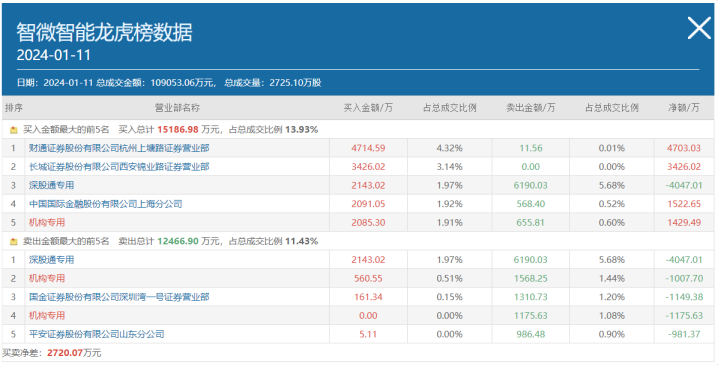Open 平安证券股份有限公司山东分公司 link

tap(96, 334)
